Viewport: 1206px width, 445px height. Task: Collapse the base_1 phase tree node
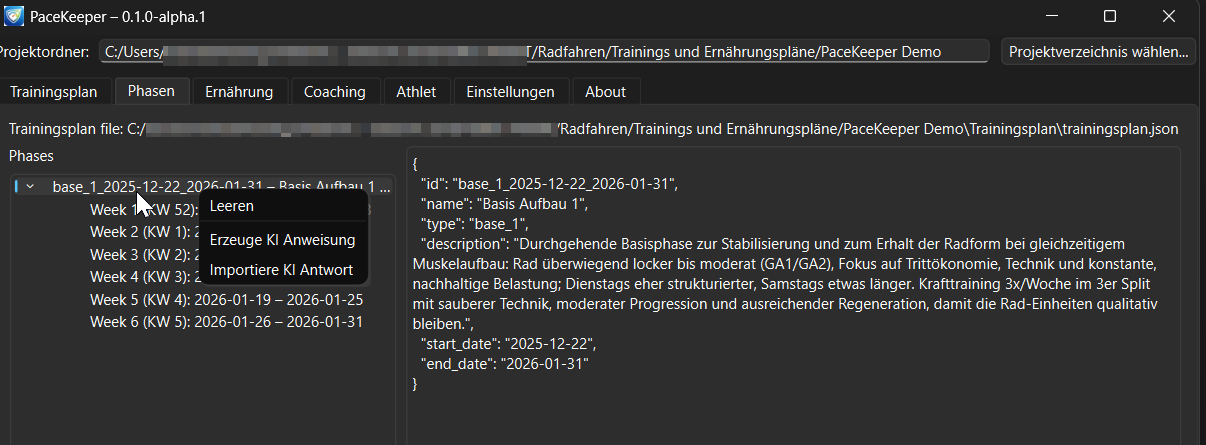tap(30, 186)
